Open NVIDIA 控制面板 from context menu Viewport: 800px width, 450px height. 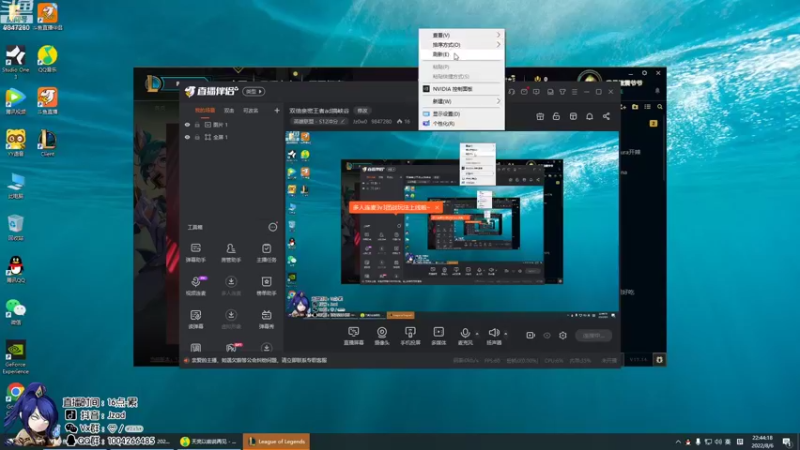462,89
